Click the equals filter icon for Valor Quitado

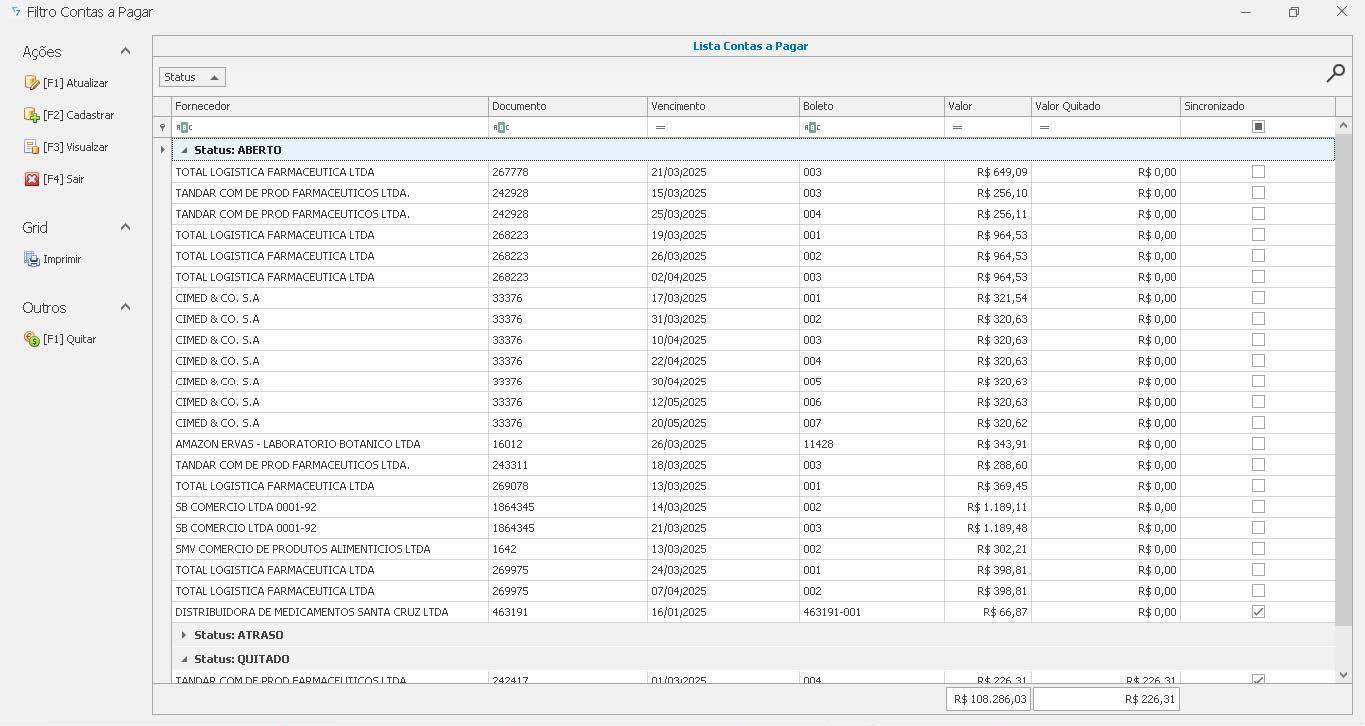(x=1044, y=127)
